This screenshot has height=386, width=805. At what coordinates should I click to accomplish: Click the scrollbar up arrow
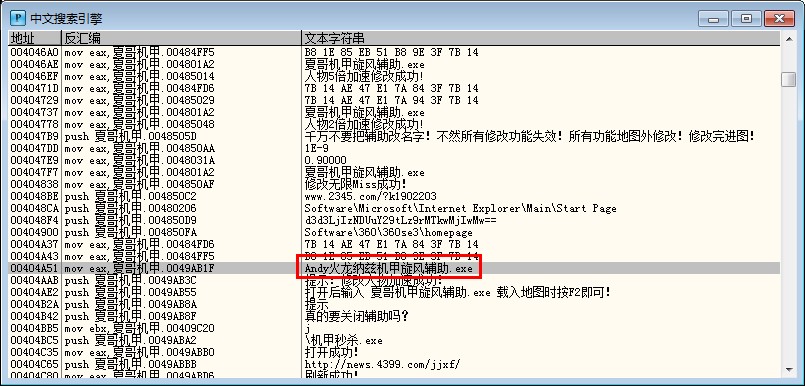click(789, 39)
